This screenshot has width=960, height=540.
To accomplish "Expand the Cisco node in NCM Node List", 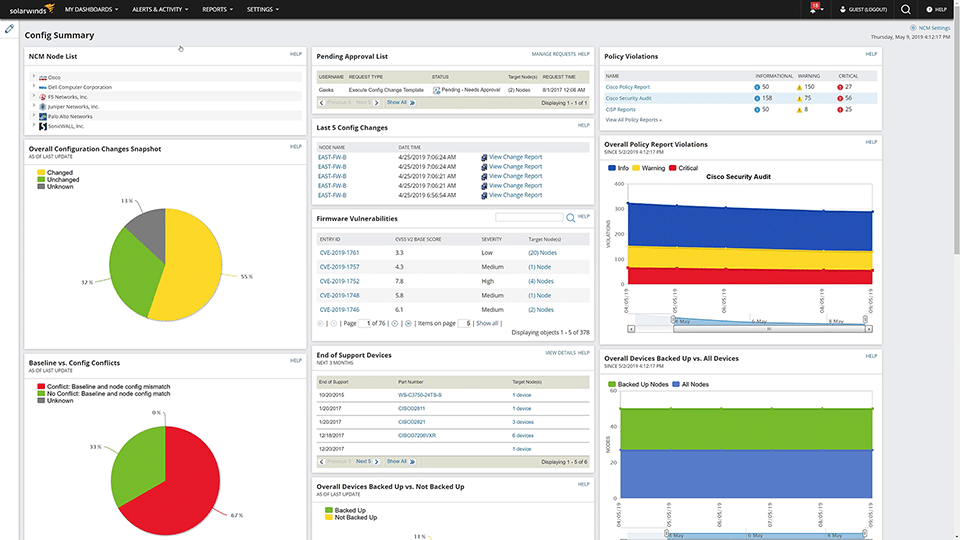I will pos(34,77).
